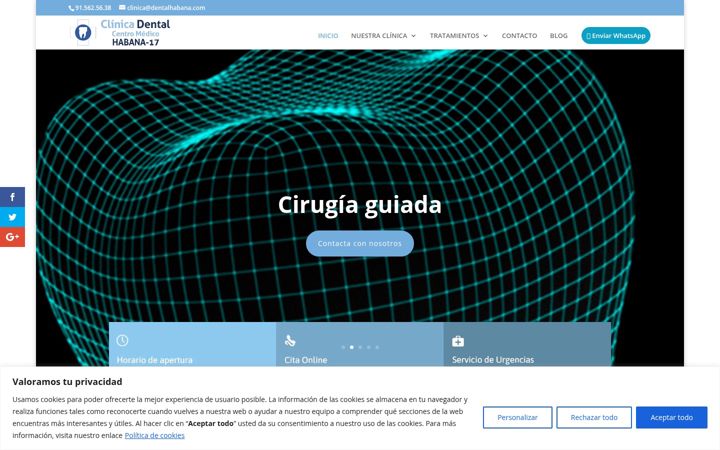
Task: Share page via Google Plus sidebar icon
Action: [12, 237]
